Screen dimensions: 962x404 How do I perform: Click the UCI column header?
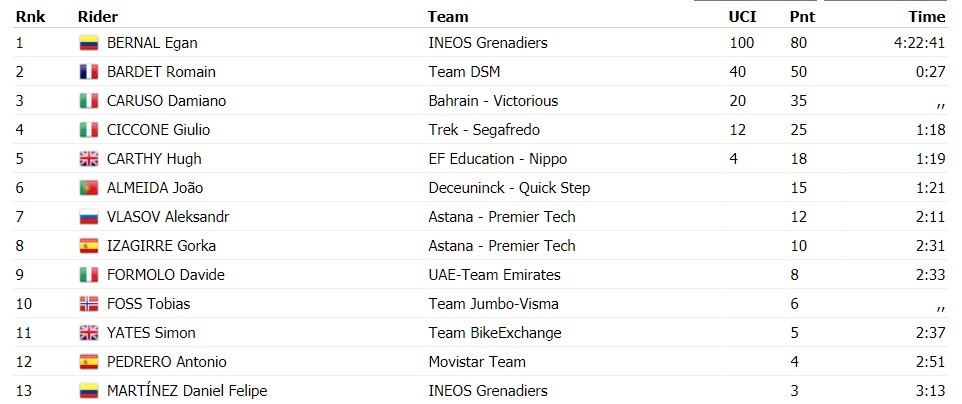(742, 17)
